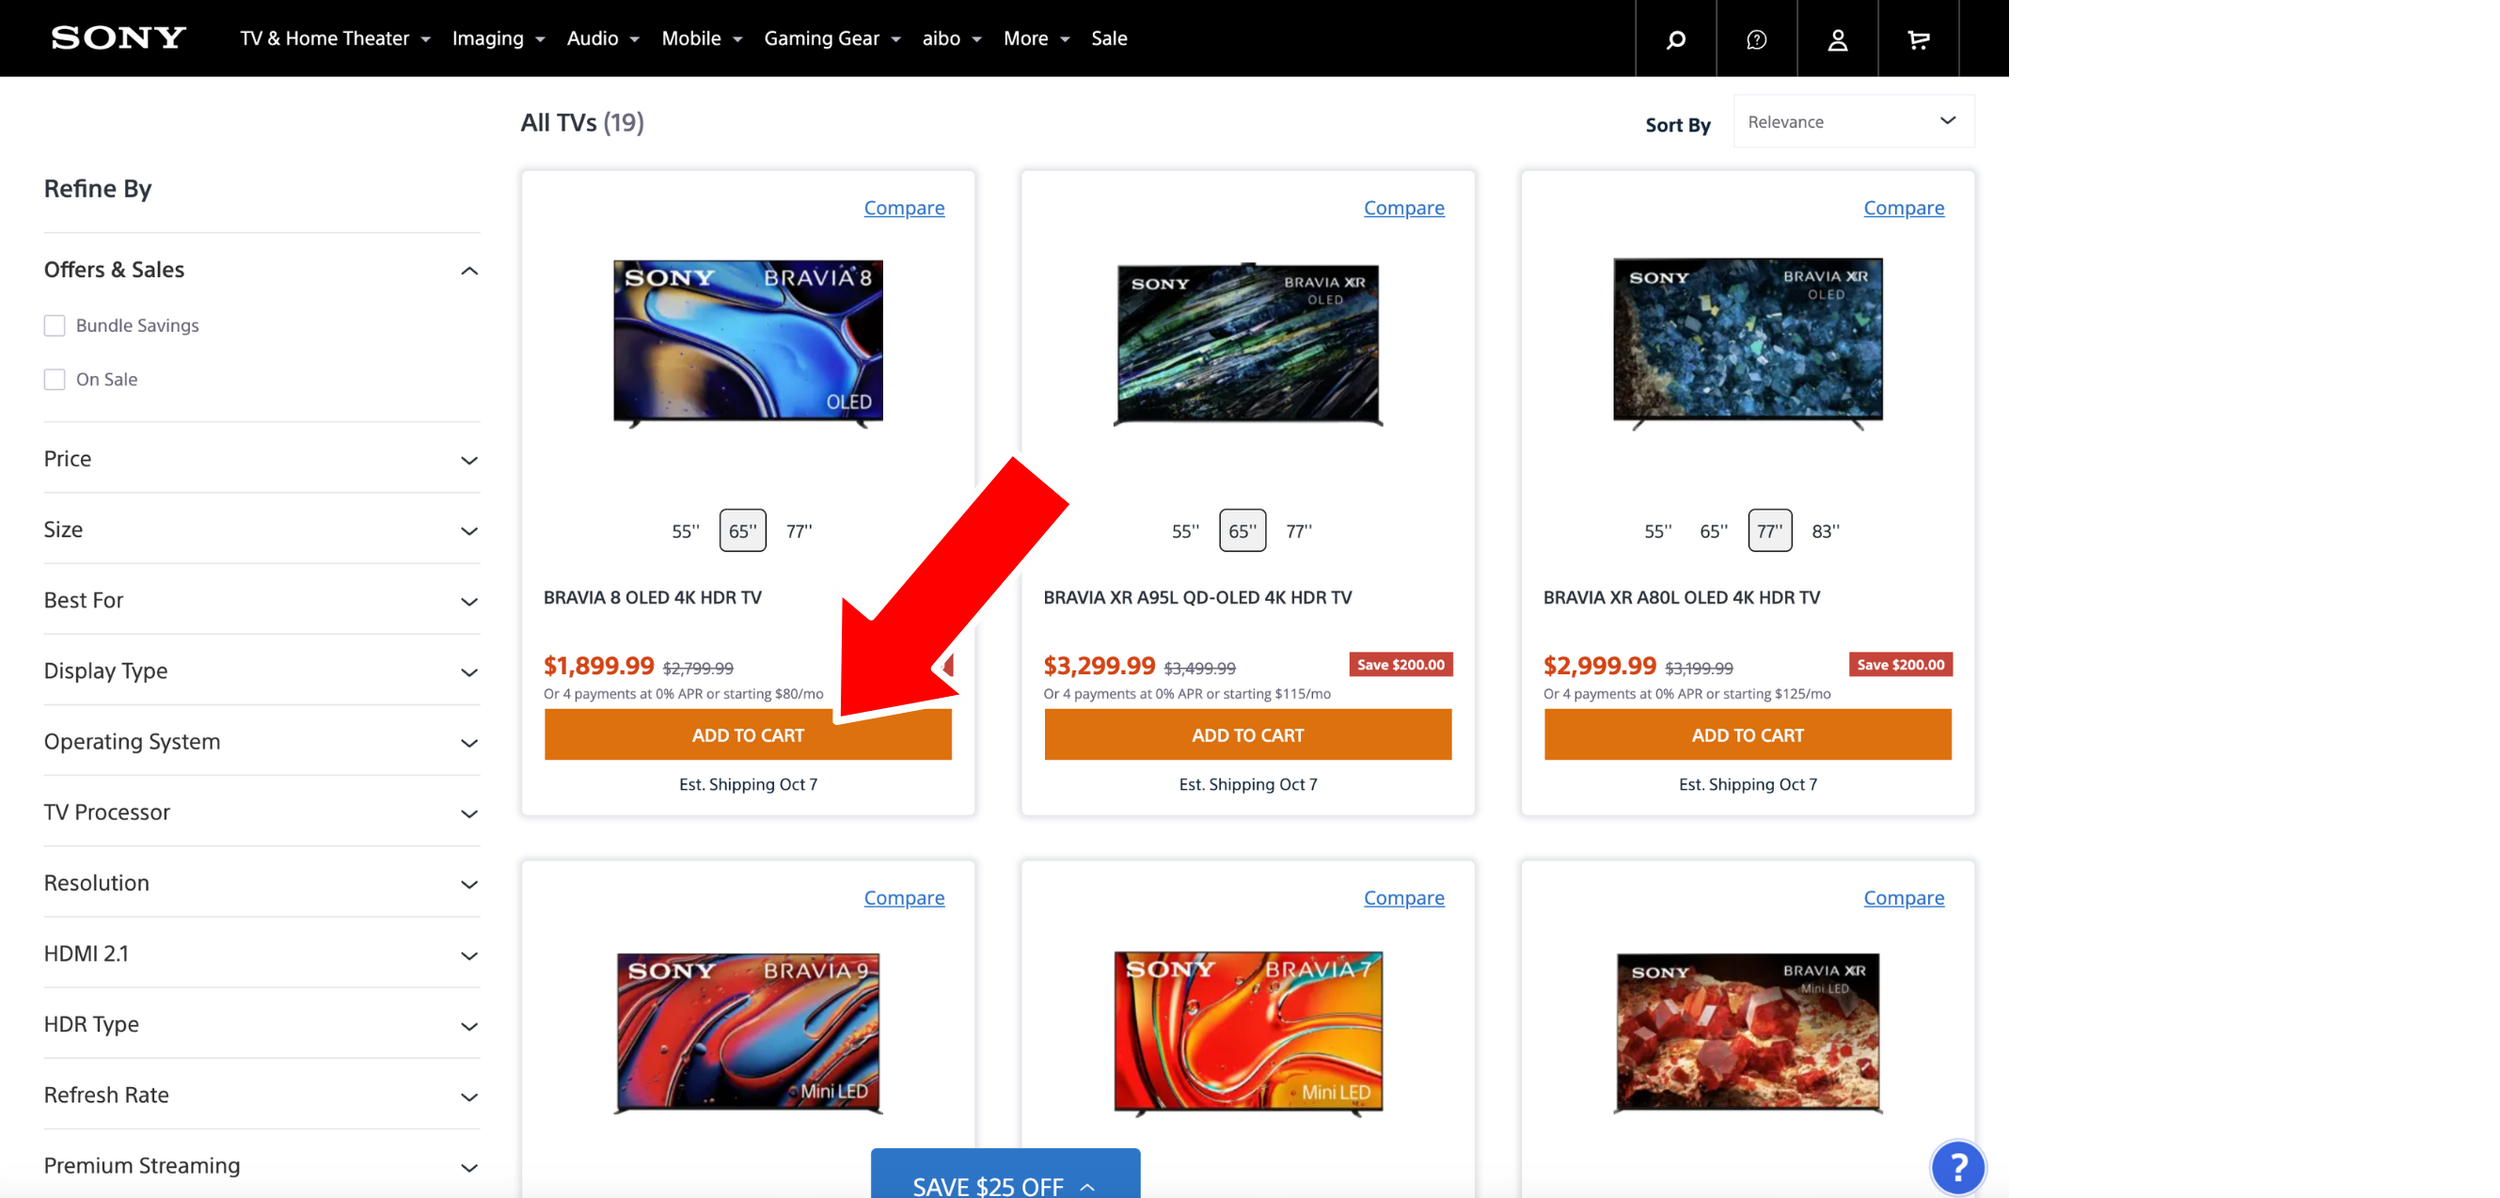The width and height of the screenshot is (2500, 1198).
Task: Choose 65'' size for BRAVIA XR A95L
Action: coord(1243,531)
